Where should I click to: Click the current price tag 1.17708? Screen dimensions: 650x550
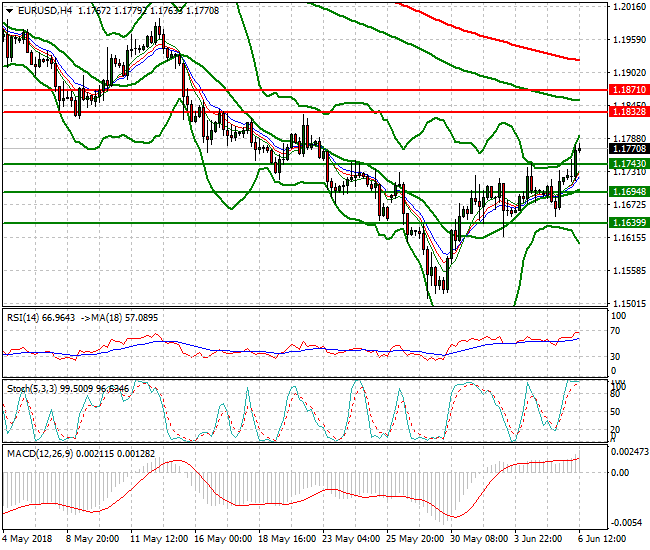627,148
